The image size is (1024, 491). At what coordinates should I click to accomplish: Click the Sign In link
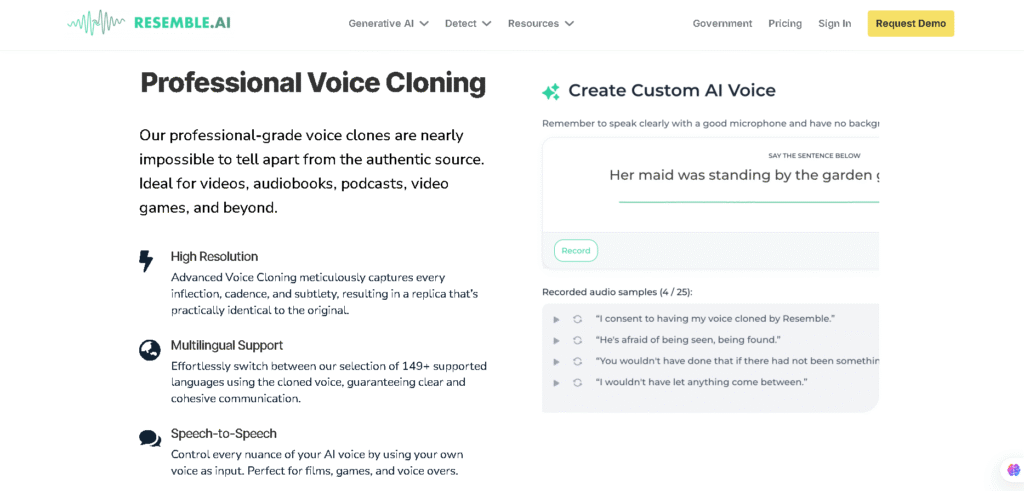pyautogui.click(x=834, y=23)
